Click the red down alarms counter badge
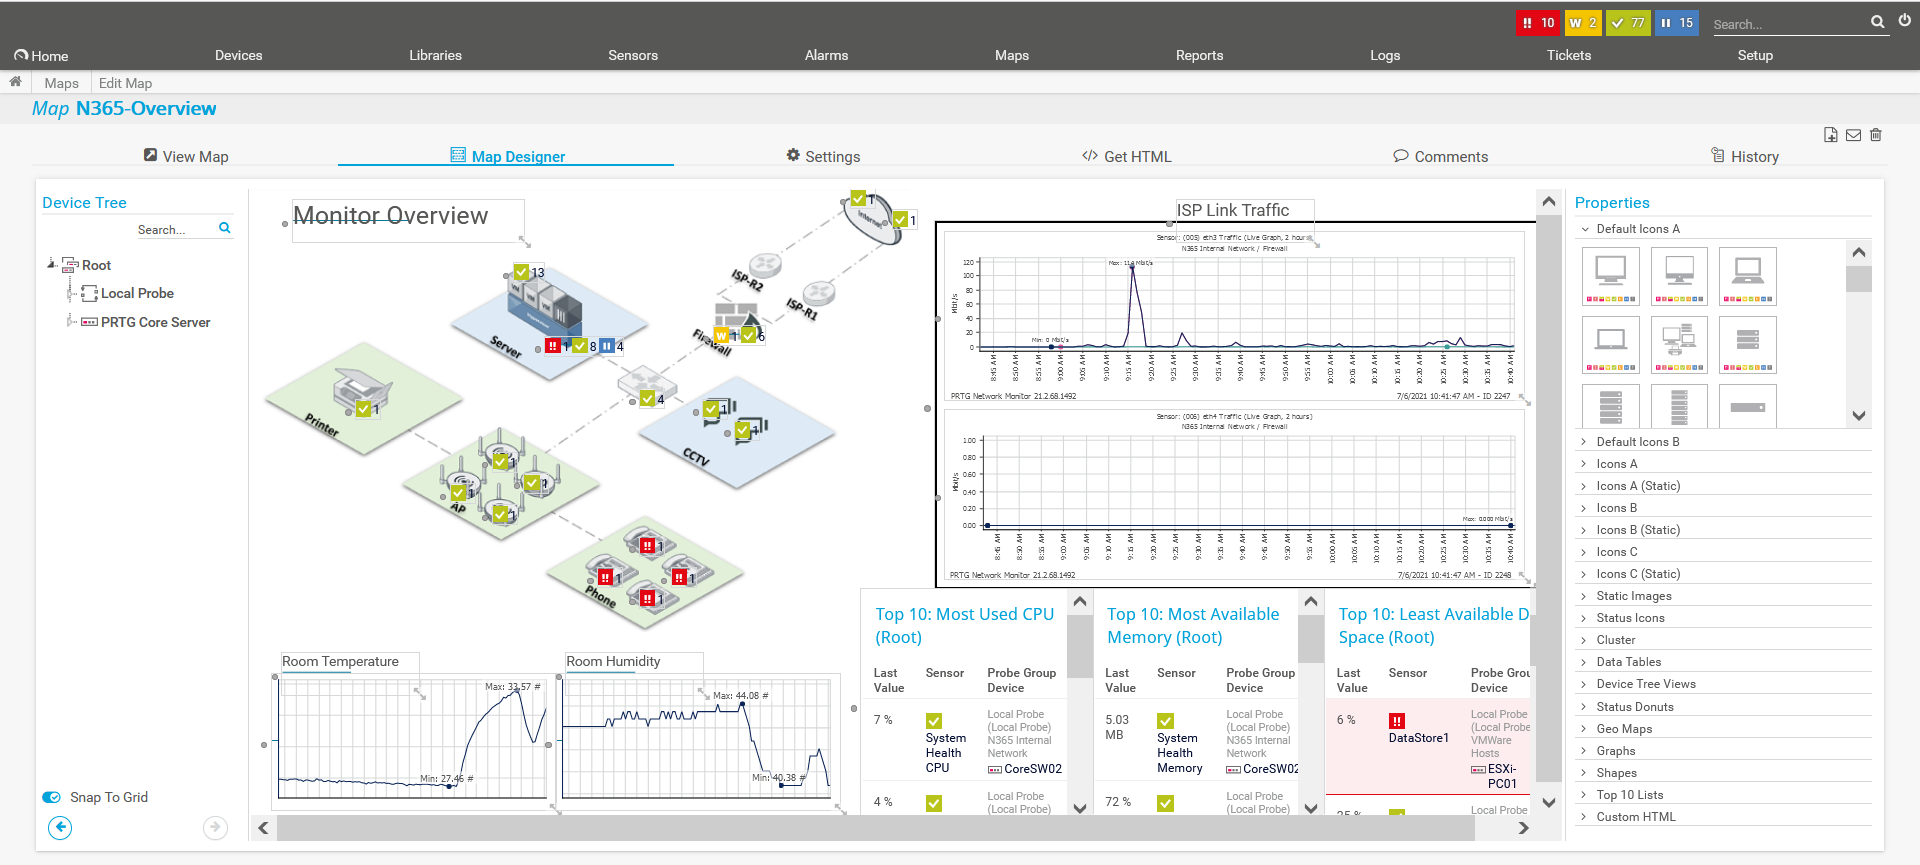Image resolution: width=1920 pixels, height=865 pixels. (1537, 23)
